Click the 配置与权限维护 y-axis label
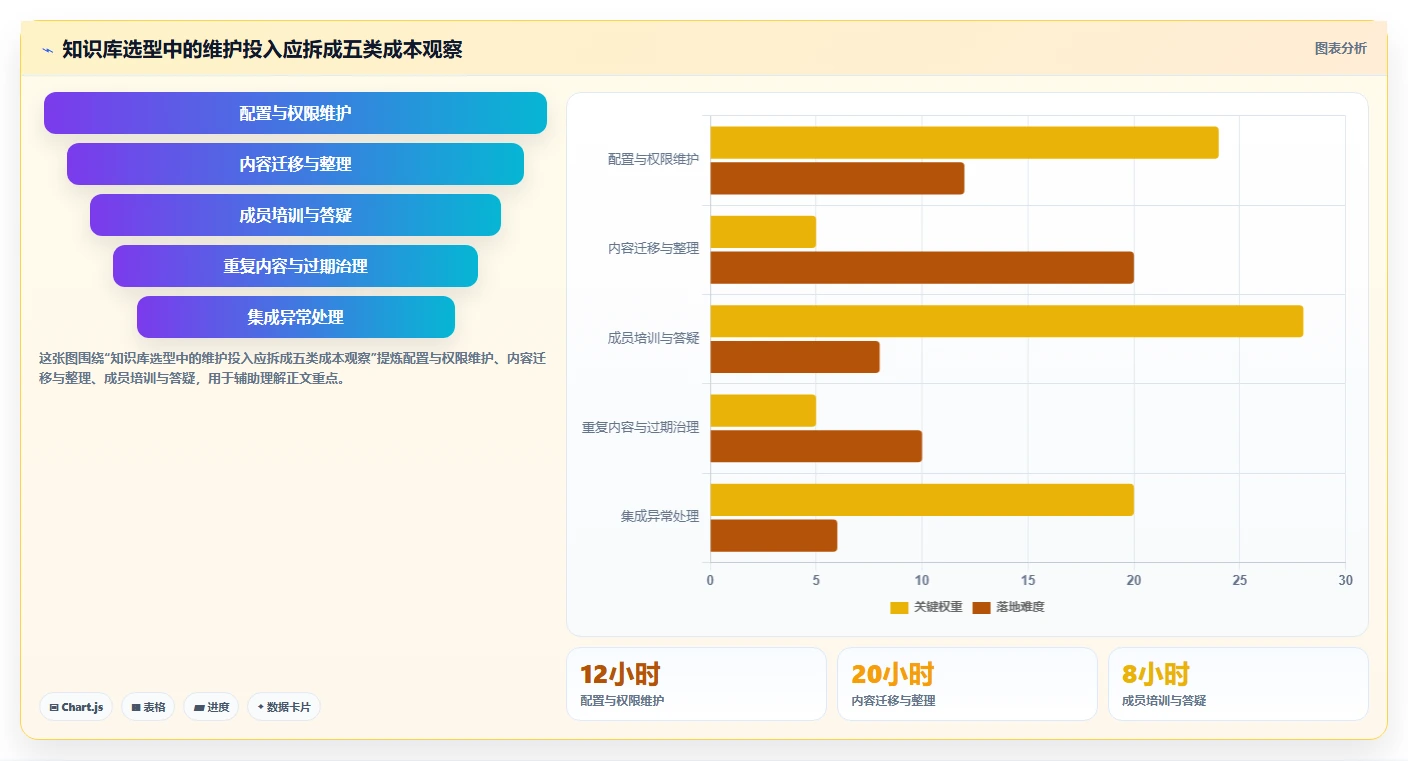Viewport: 1408px width, 761px height. [653, 159]
